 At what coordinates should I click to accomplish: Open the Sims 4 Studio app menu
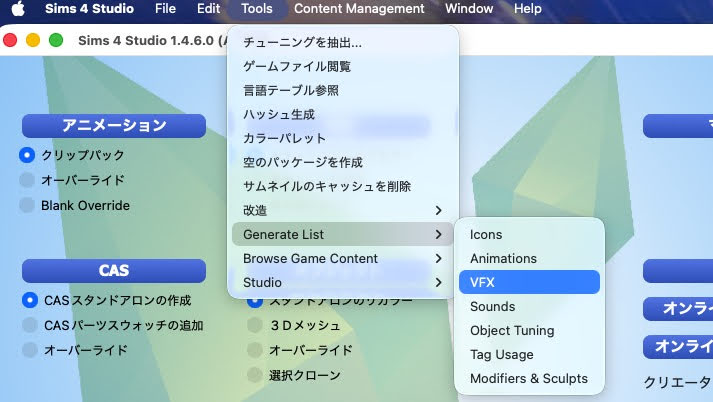pyautogui.click(x=89, y=9)
